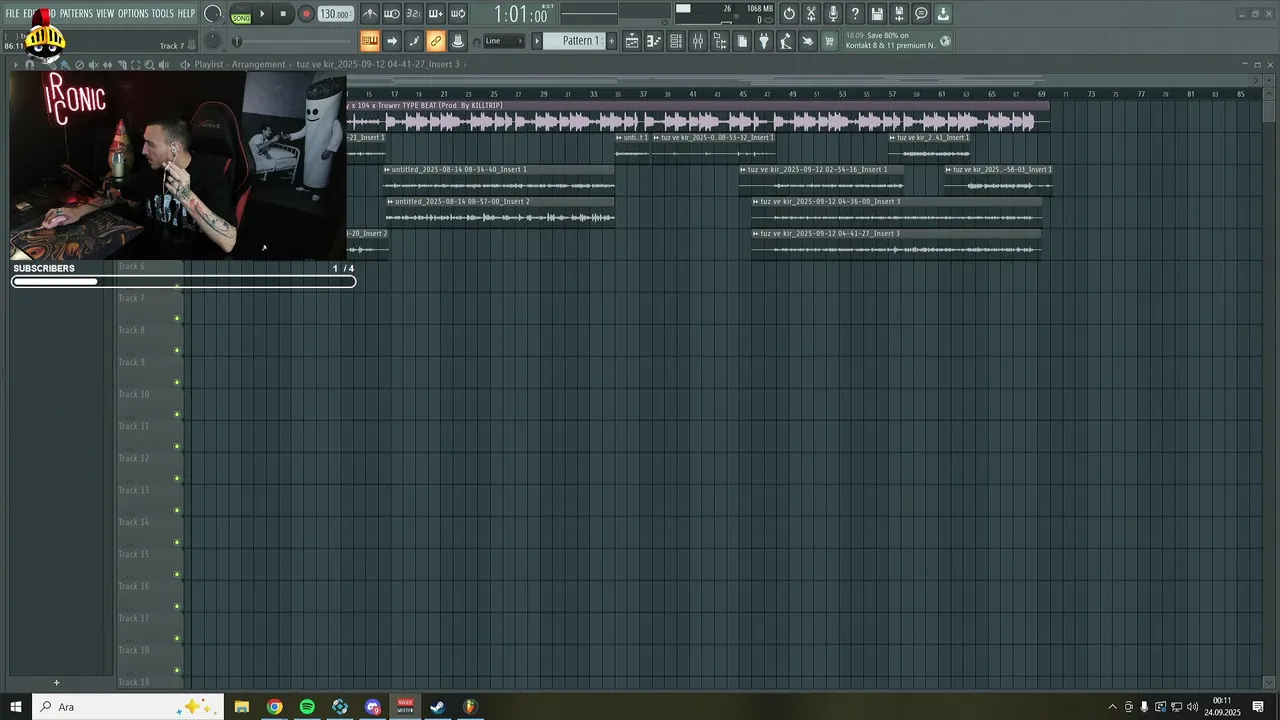Open the PATTERNS menu
Screen dimensions: 1280x720
(76, 13)
